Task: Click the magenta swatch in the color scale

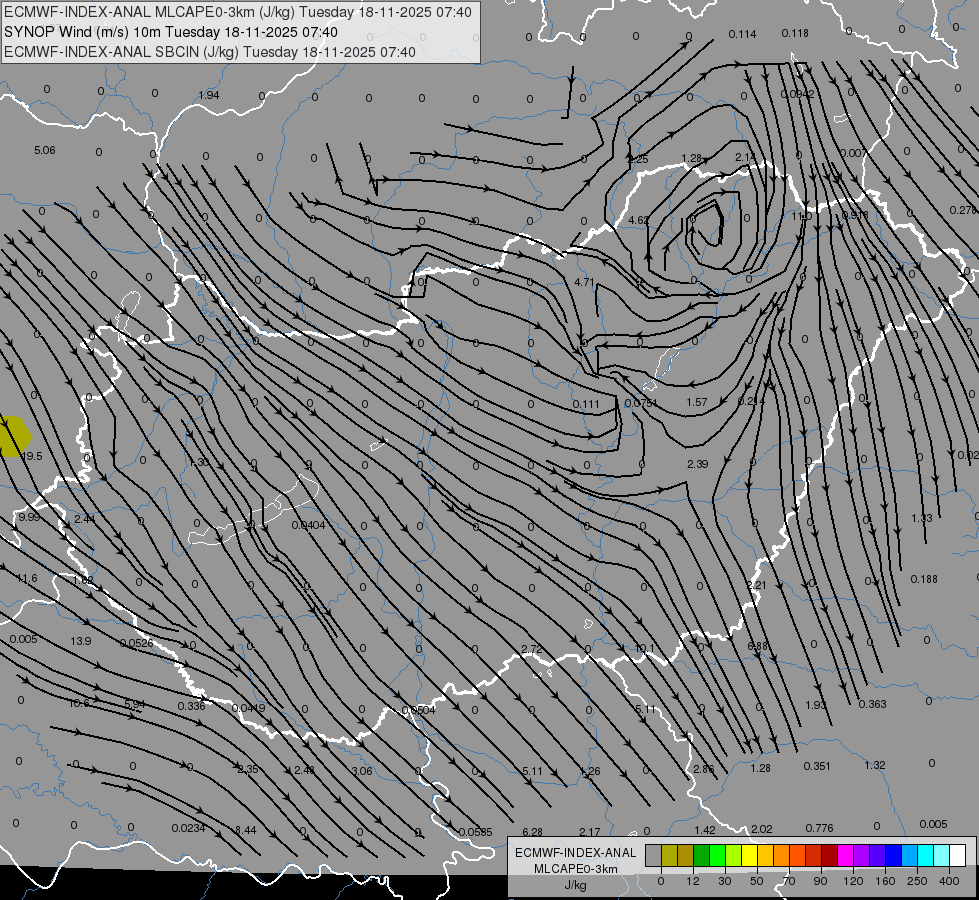Action: click(846, 855)
